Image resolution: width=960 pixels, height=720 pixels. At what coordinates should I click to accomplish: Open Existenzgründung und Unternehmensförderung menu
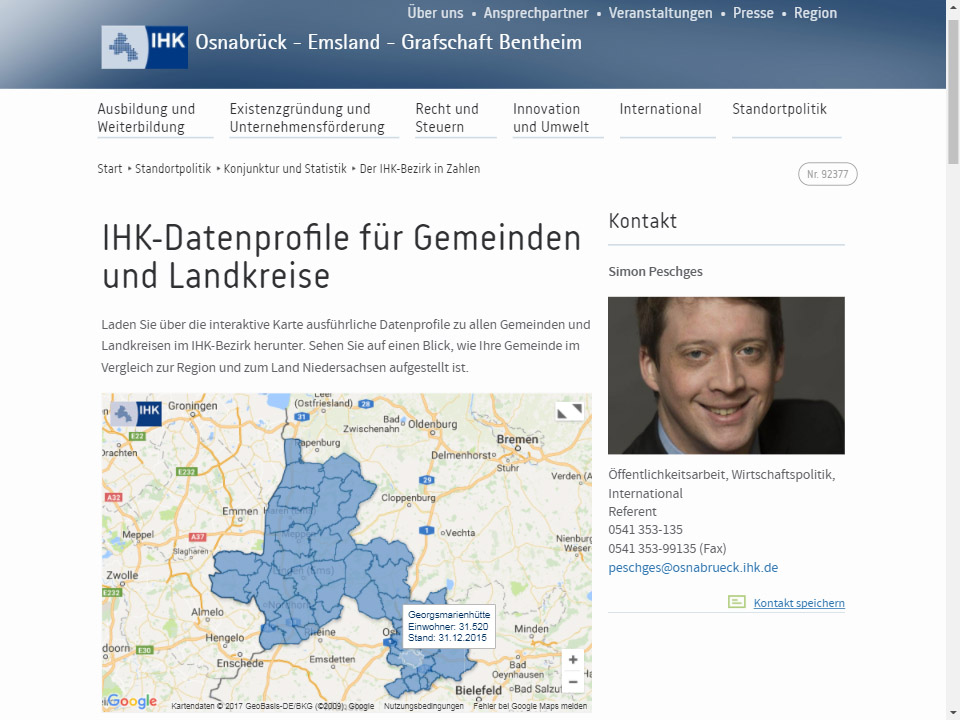coord(314,118)
